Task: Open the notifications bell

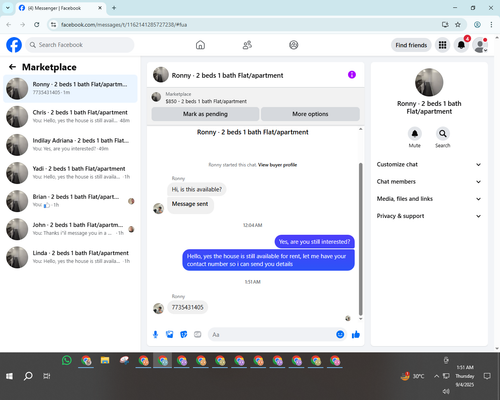Action: (461, 45)
